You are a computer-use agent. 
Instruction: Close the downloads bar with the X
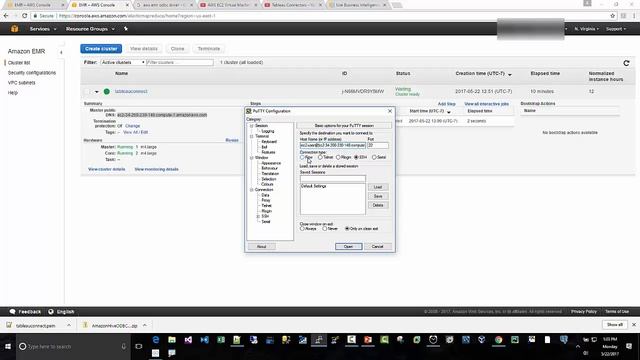pos(634,324)
